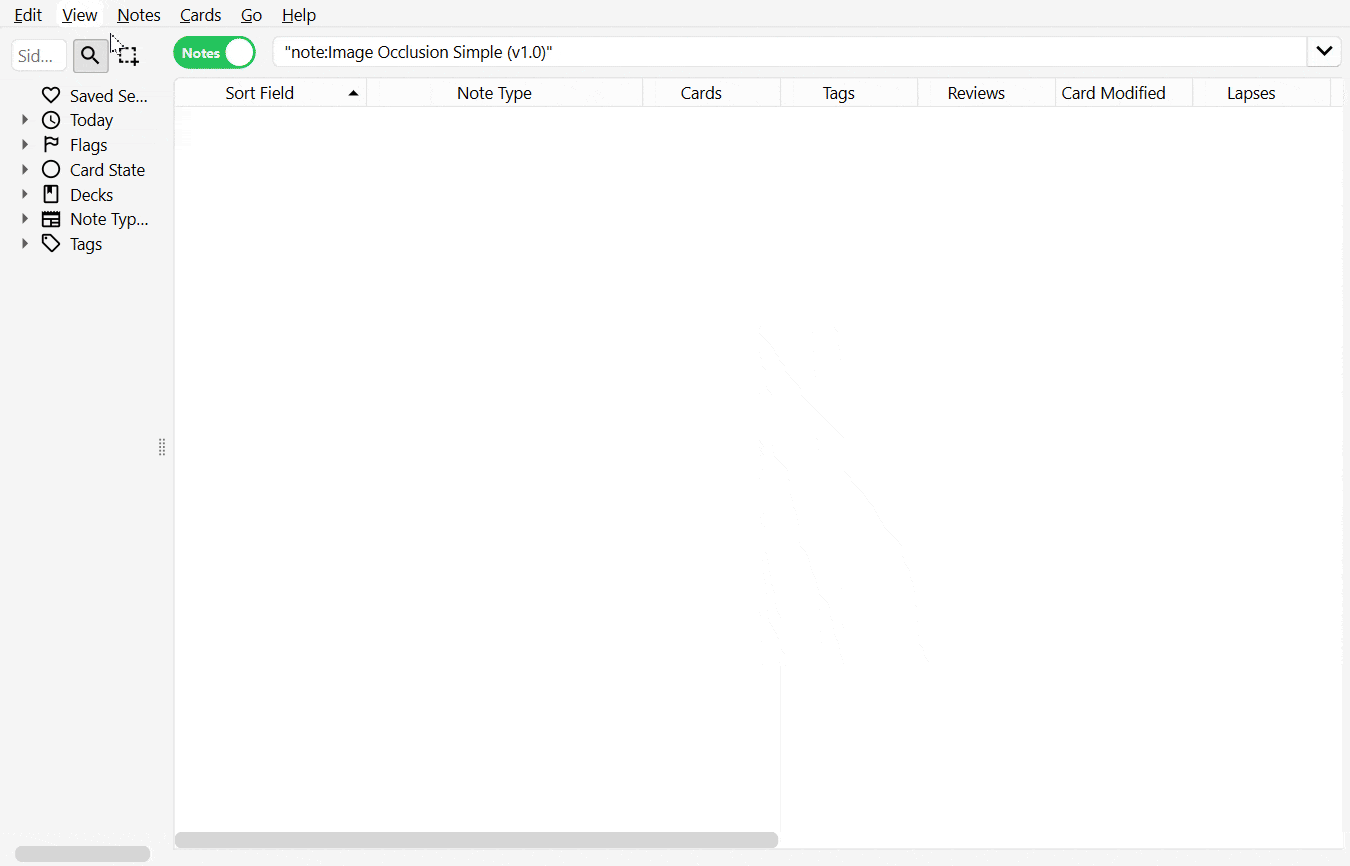The width and height of the screenshot is (1350, 866).
Task: Activate the selection mode icon
Action: [127, 55]
